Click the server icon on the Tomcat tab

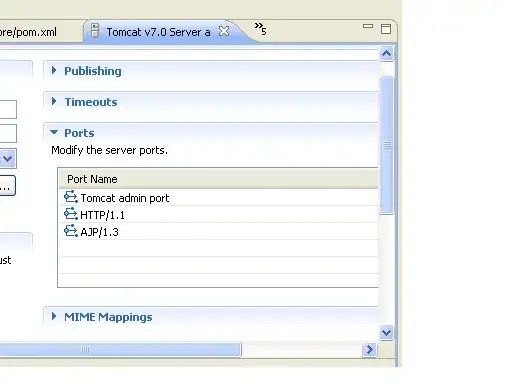(x=95, y=31)
